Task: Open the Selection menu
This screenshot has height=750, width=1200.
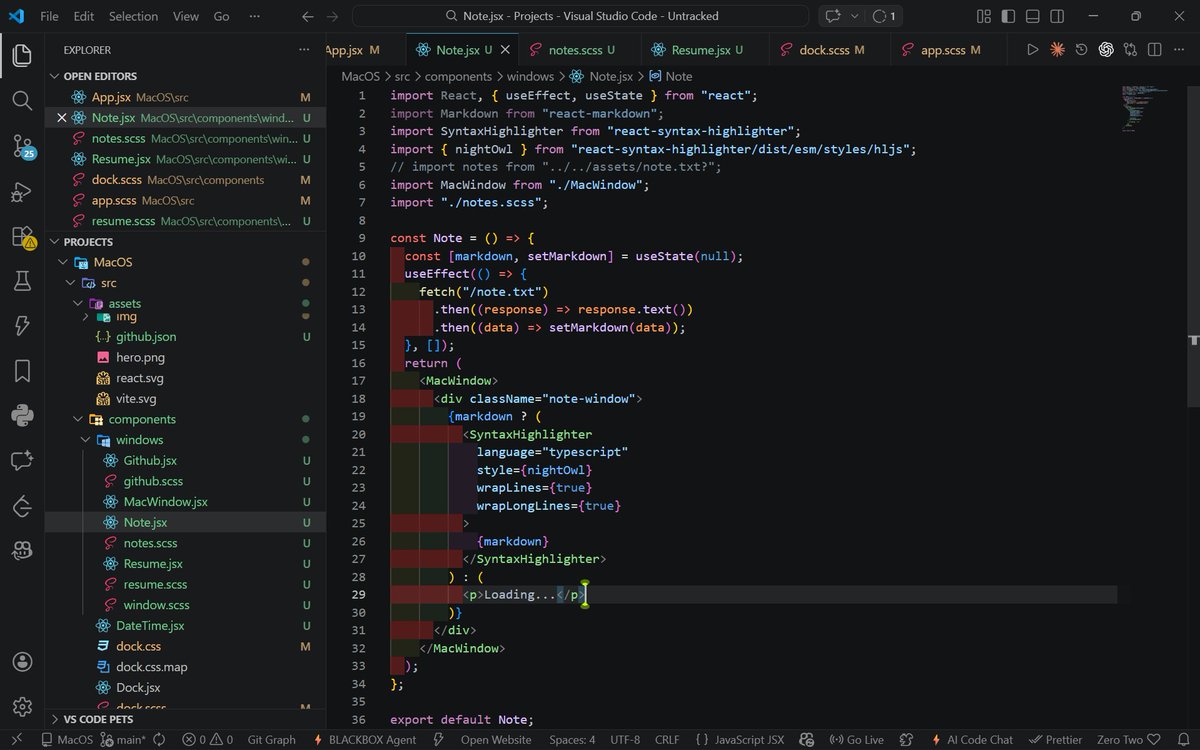Action: pos(133,16)
